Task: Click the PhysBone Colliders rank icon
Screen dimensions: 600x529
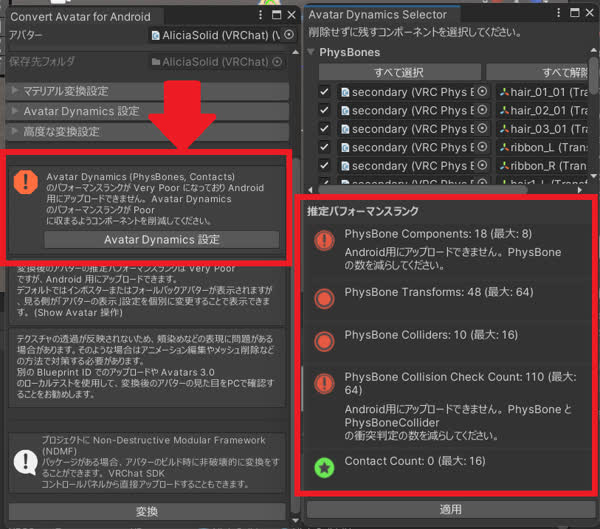Action: tap(324, 341)
